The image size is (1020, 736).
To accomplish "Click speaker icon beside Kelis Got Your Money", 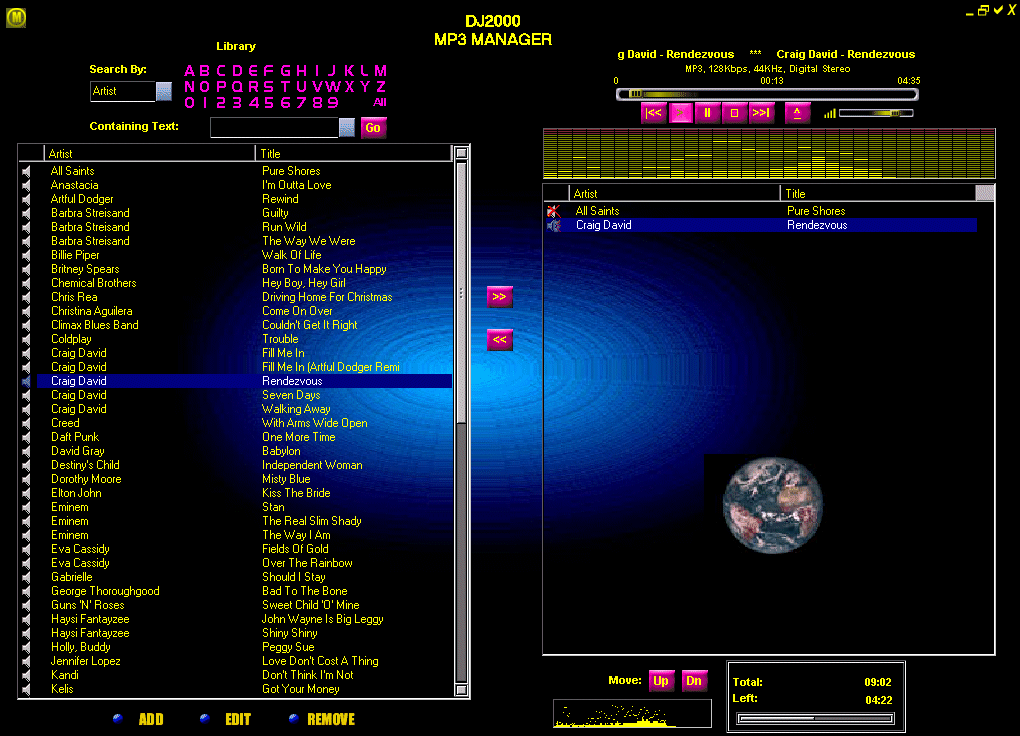I will tap(26, 689).
